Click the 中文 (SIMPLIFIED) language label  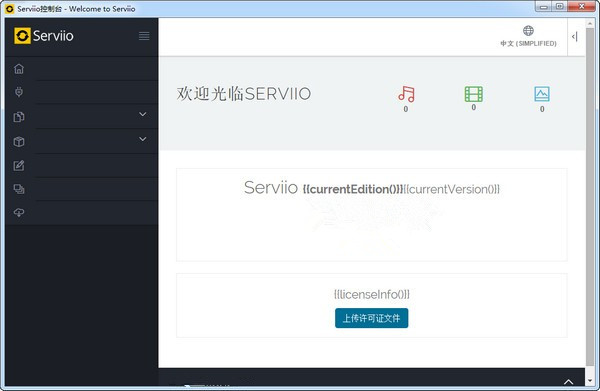click(528, 43)
